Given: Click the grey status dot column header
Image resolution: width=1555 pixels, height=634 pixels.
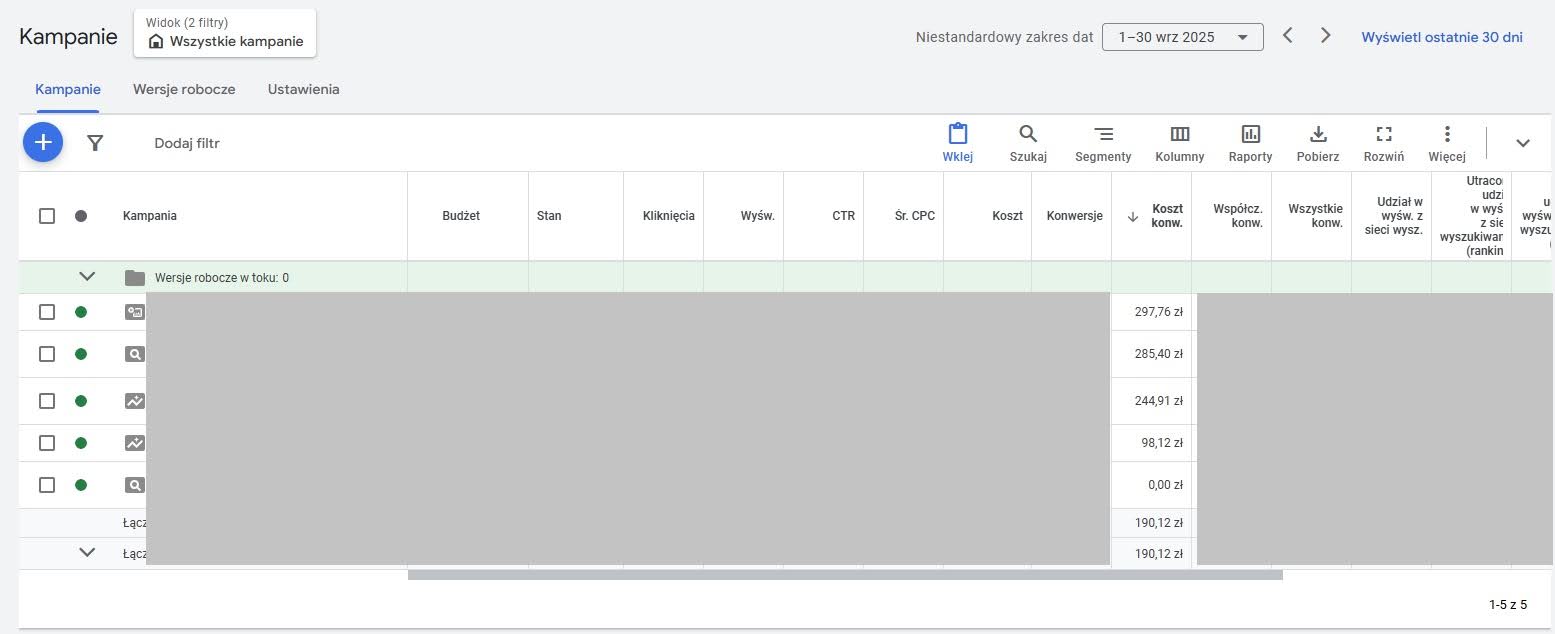Looking at the screenshot, I should click(x=81, y=216).
